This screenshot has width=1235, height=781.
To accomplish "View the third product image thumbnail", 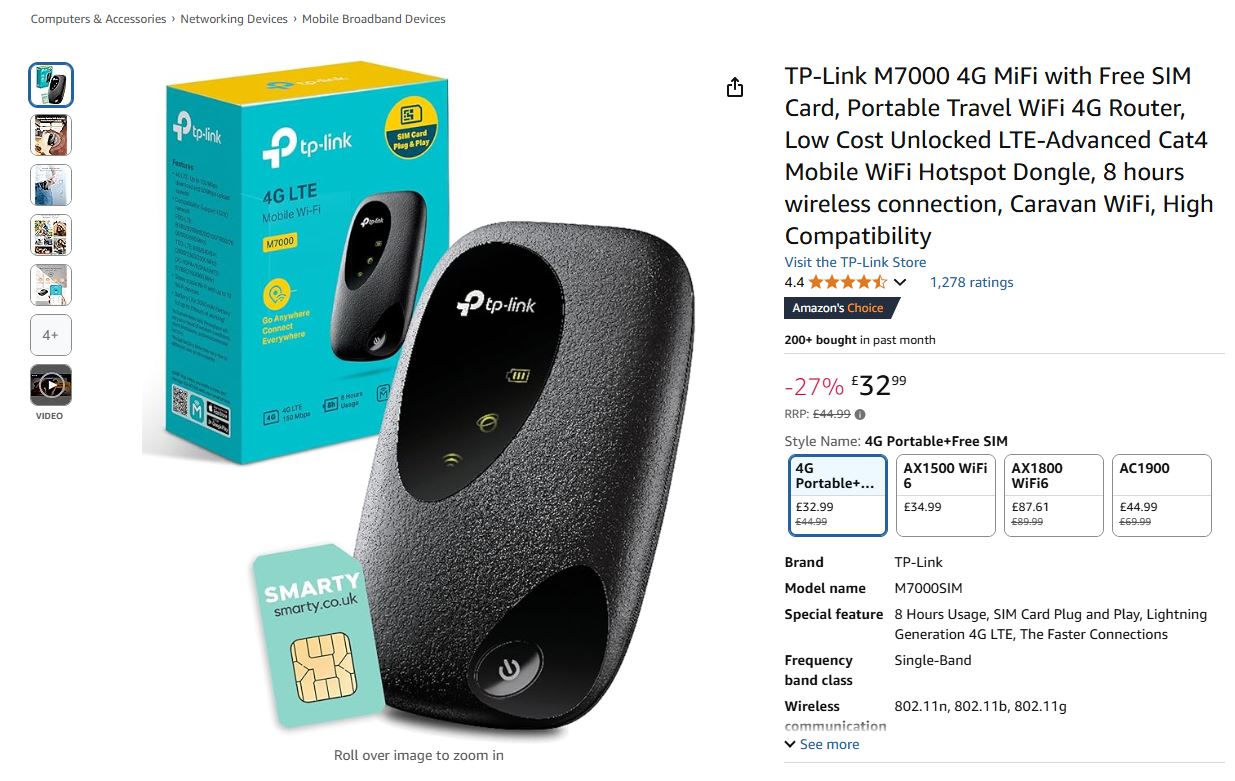I will coord(51,185).
